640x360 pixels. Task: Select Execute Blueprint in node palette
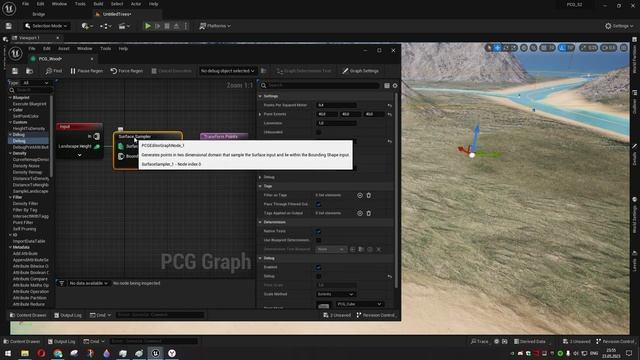pyautogui.click(x=29, y=104)
